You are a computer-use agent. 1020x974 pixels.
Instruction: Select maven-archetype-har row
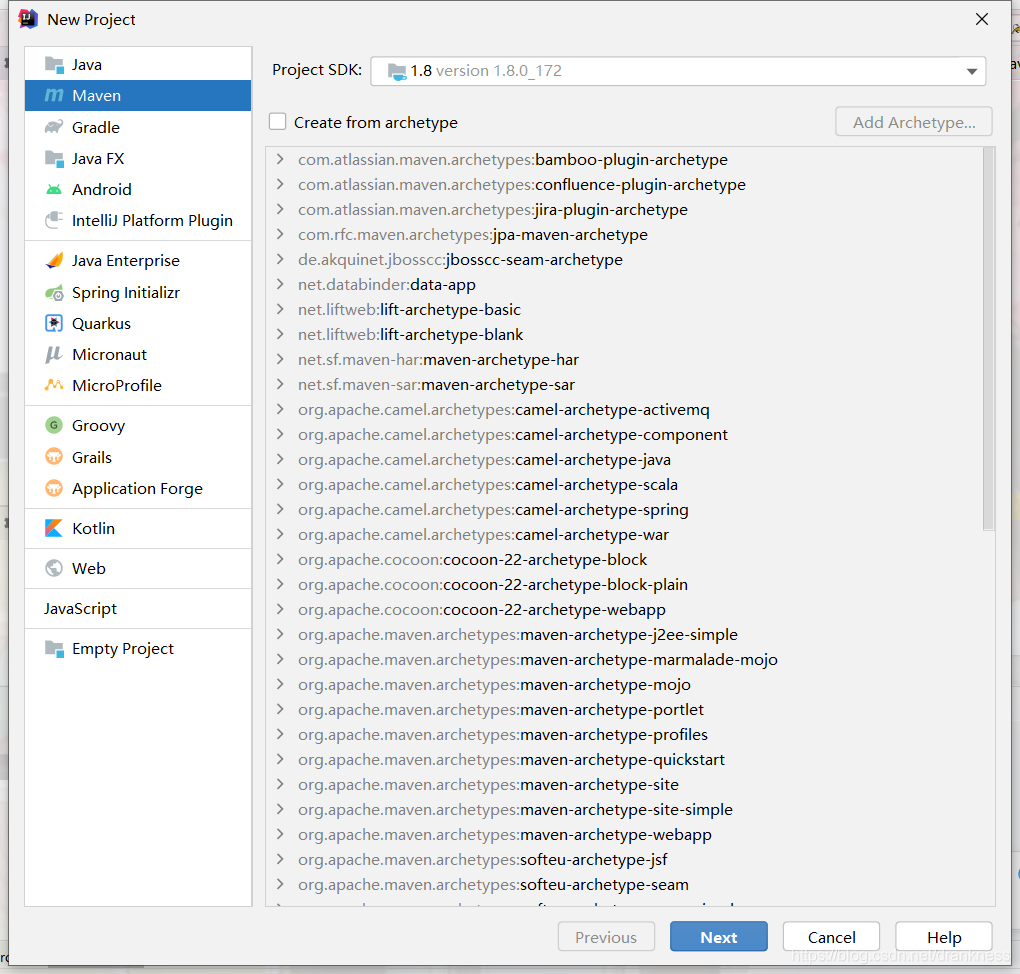click(x=624, y=360)
